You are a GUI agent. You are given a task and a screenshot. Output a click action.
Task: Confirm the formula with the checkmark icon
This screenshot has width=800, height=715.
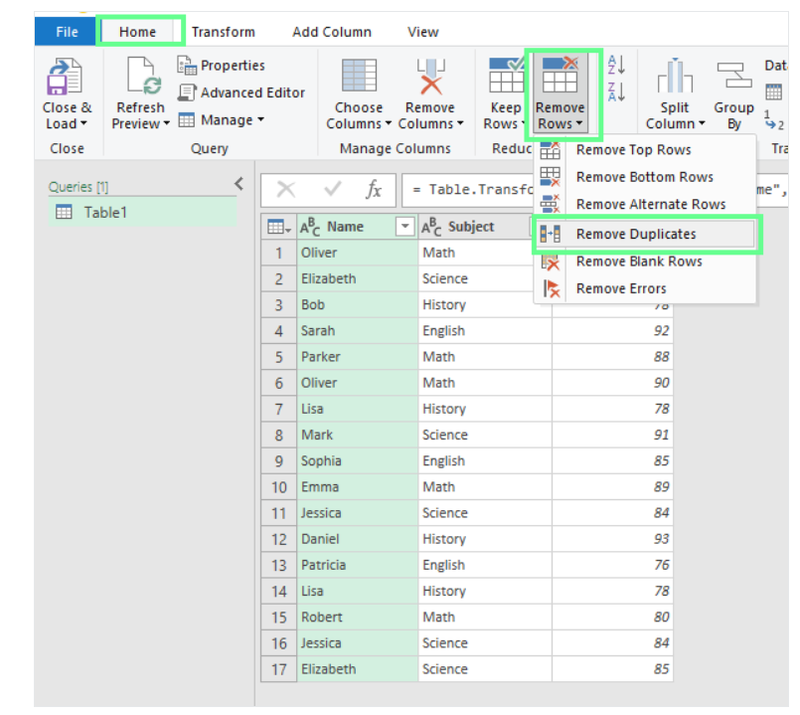click(x=333, y=190)
